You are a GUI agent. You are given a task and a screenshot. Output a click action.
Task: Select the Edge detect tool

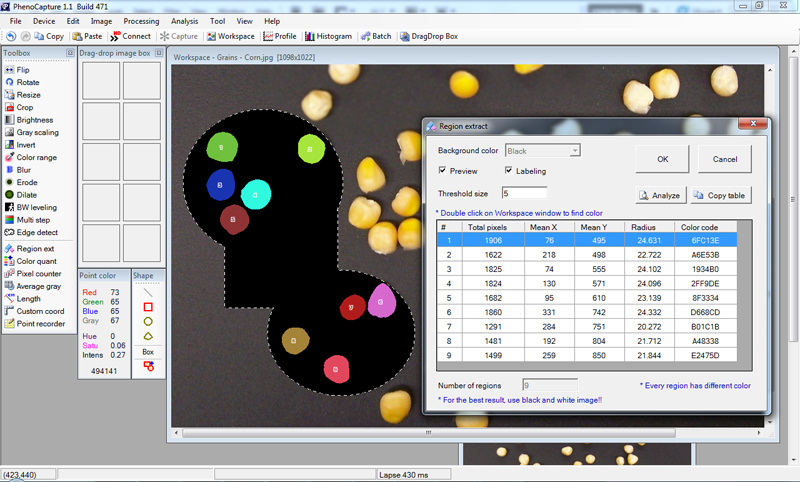point(36,232)
